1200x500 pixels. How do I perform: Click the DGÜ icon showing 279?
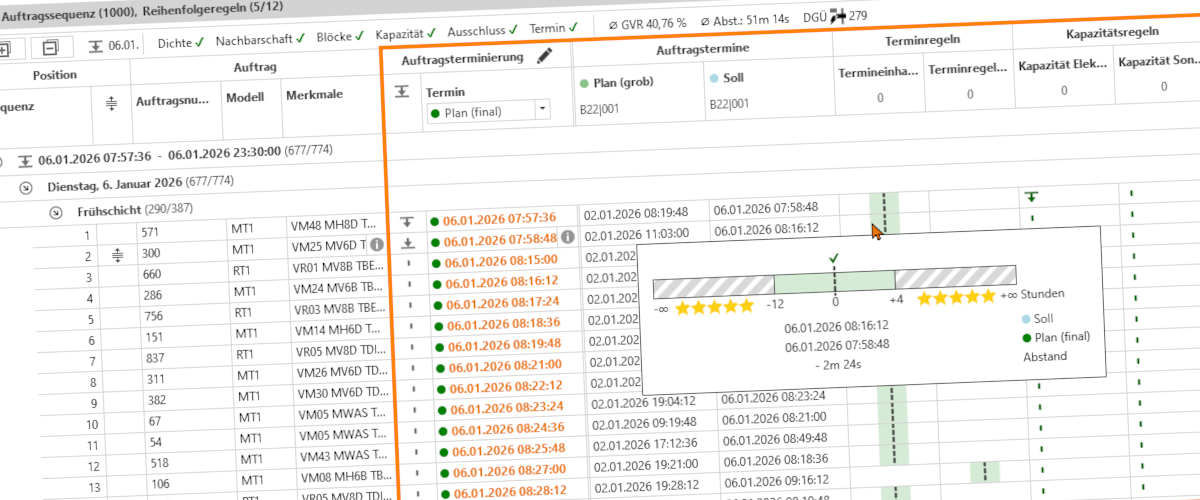[838, 15]
